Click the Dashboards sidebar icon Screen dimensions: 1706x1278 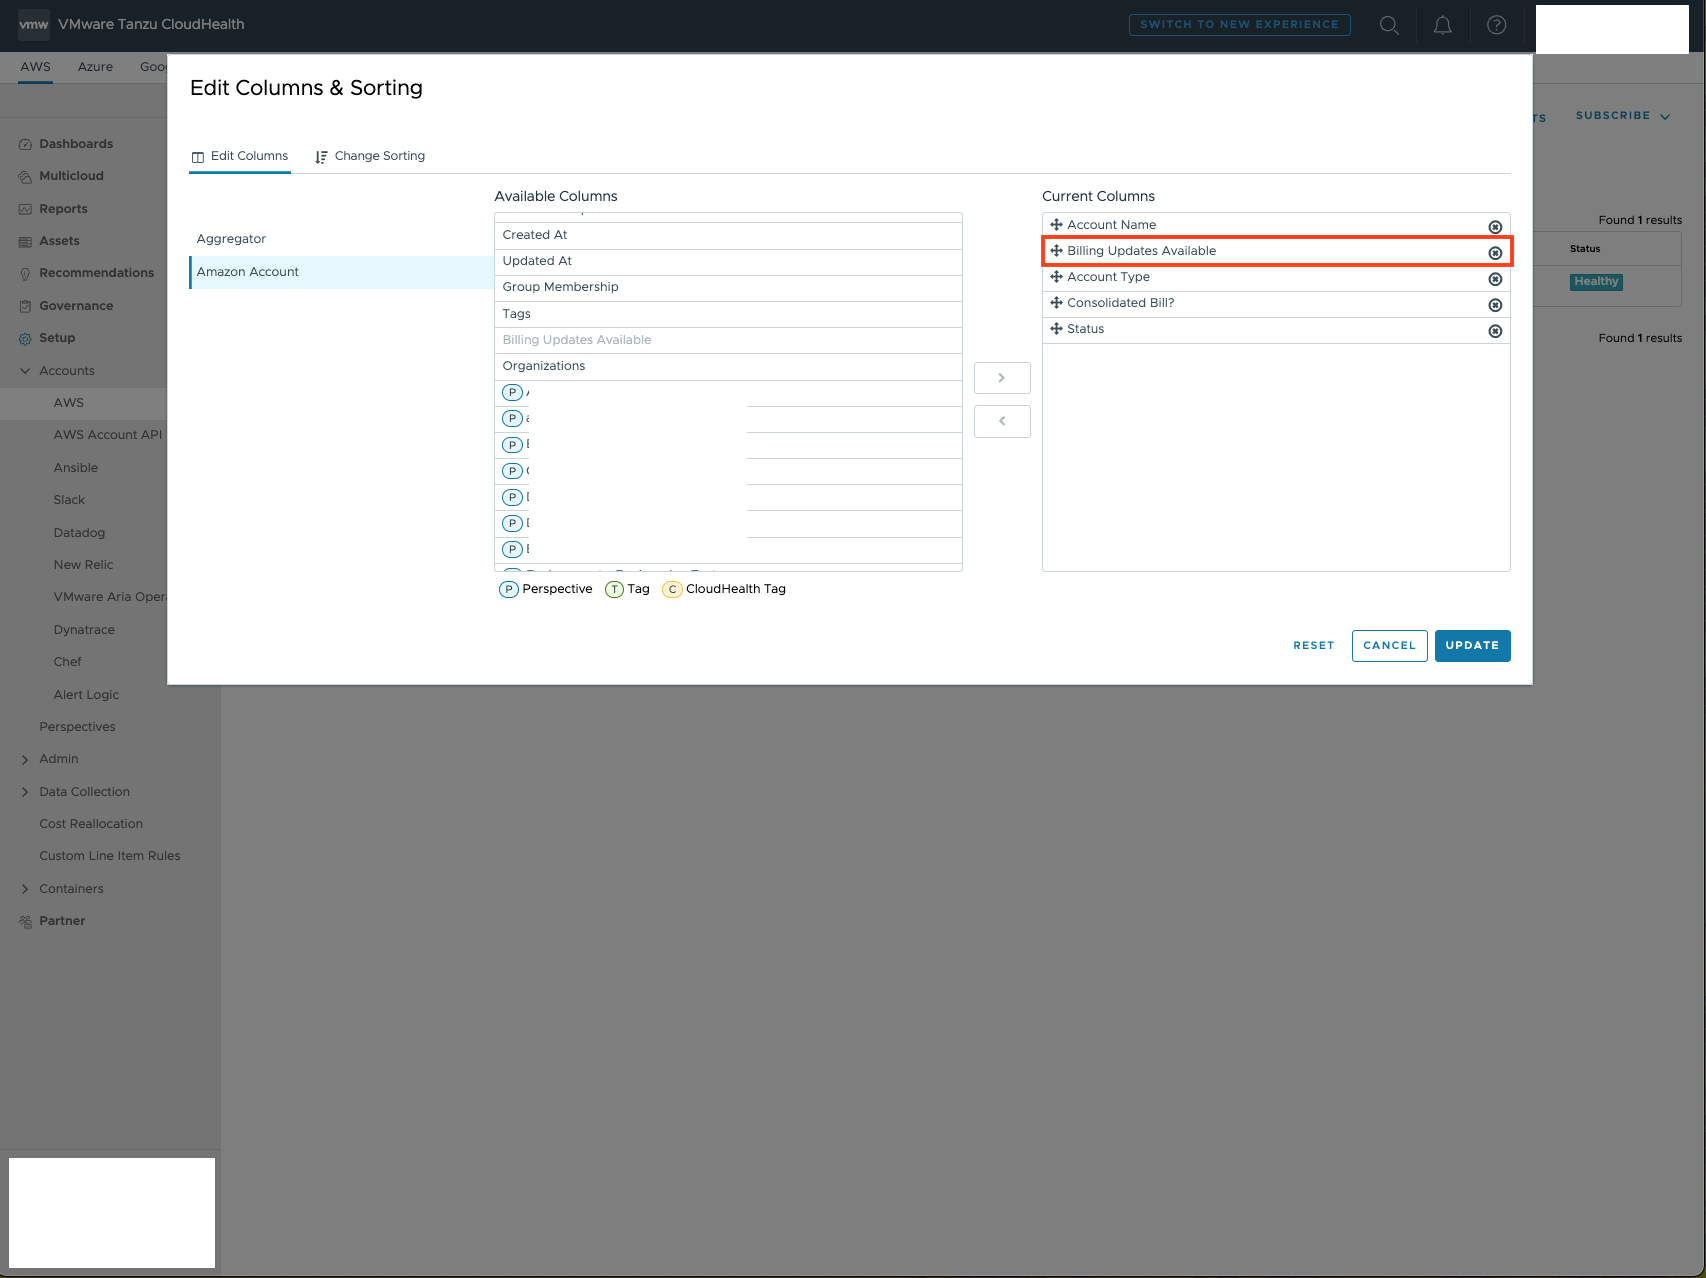[25, 144]
